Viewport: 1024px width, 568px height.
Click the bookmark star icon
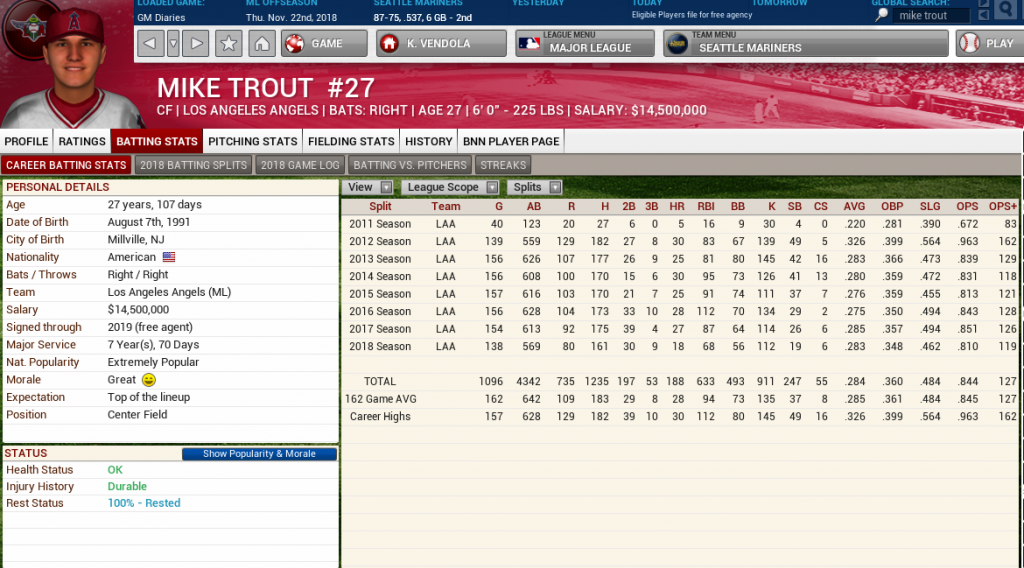click(x=228, y=43)
